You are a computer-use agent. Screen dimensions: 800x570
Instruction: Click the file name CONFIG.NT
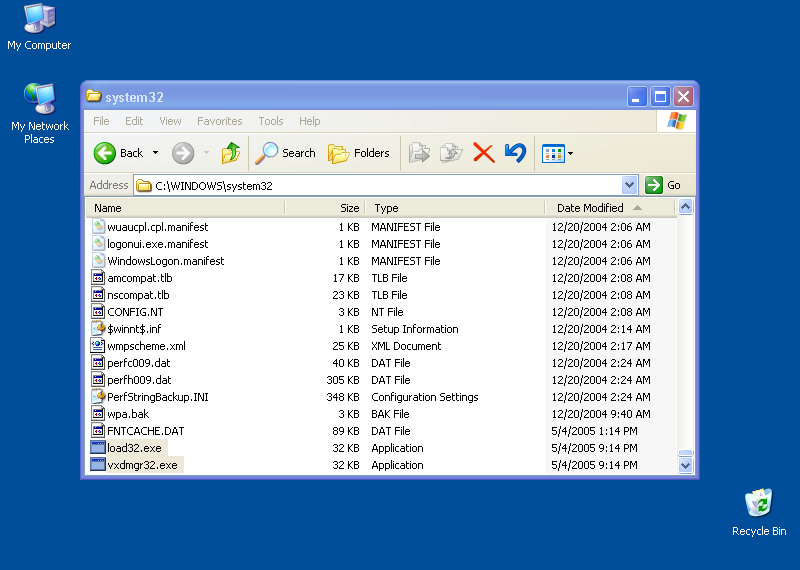(135, 312)
